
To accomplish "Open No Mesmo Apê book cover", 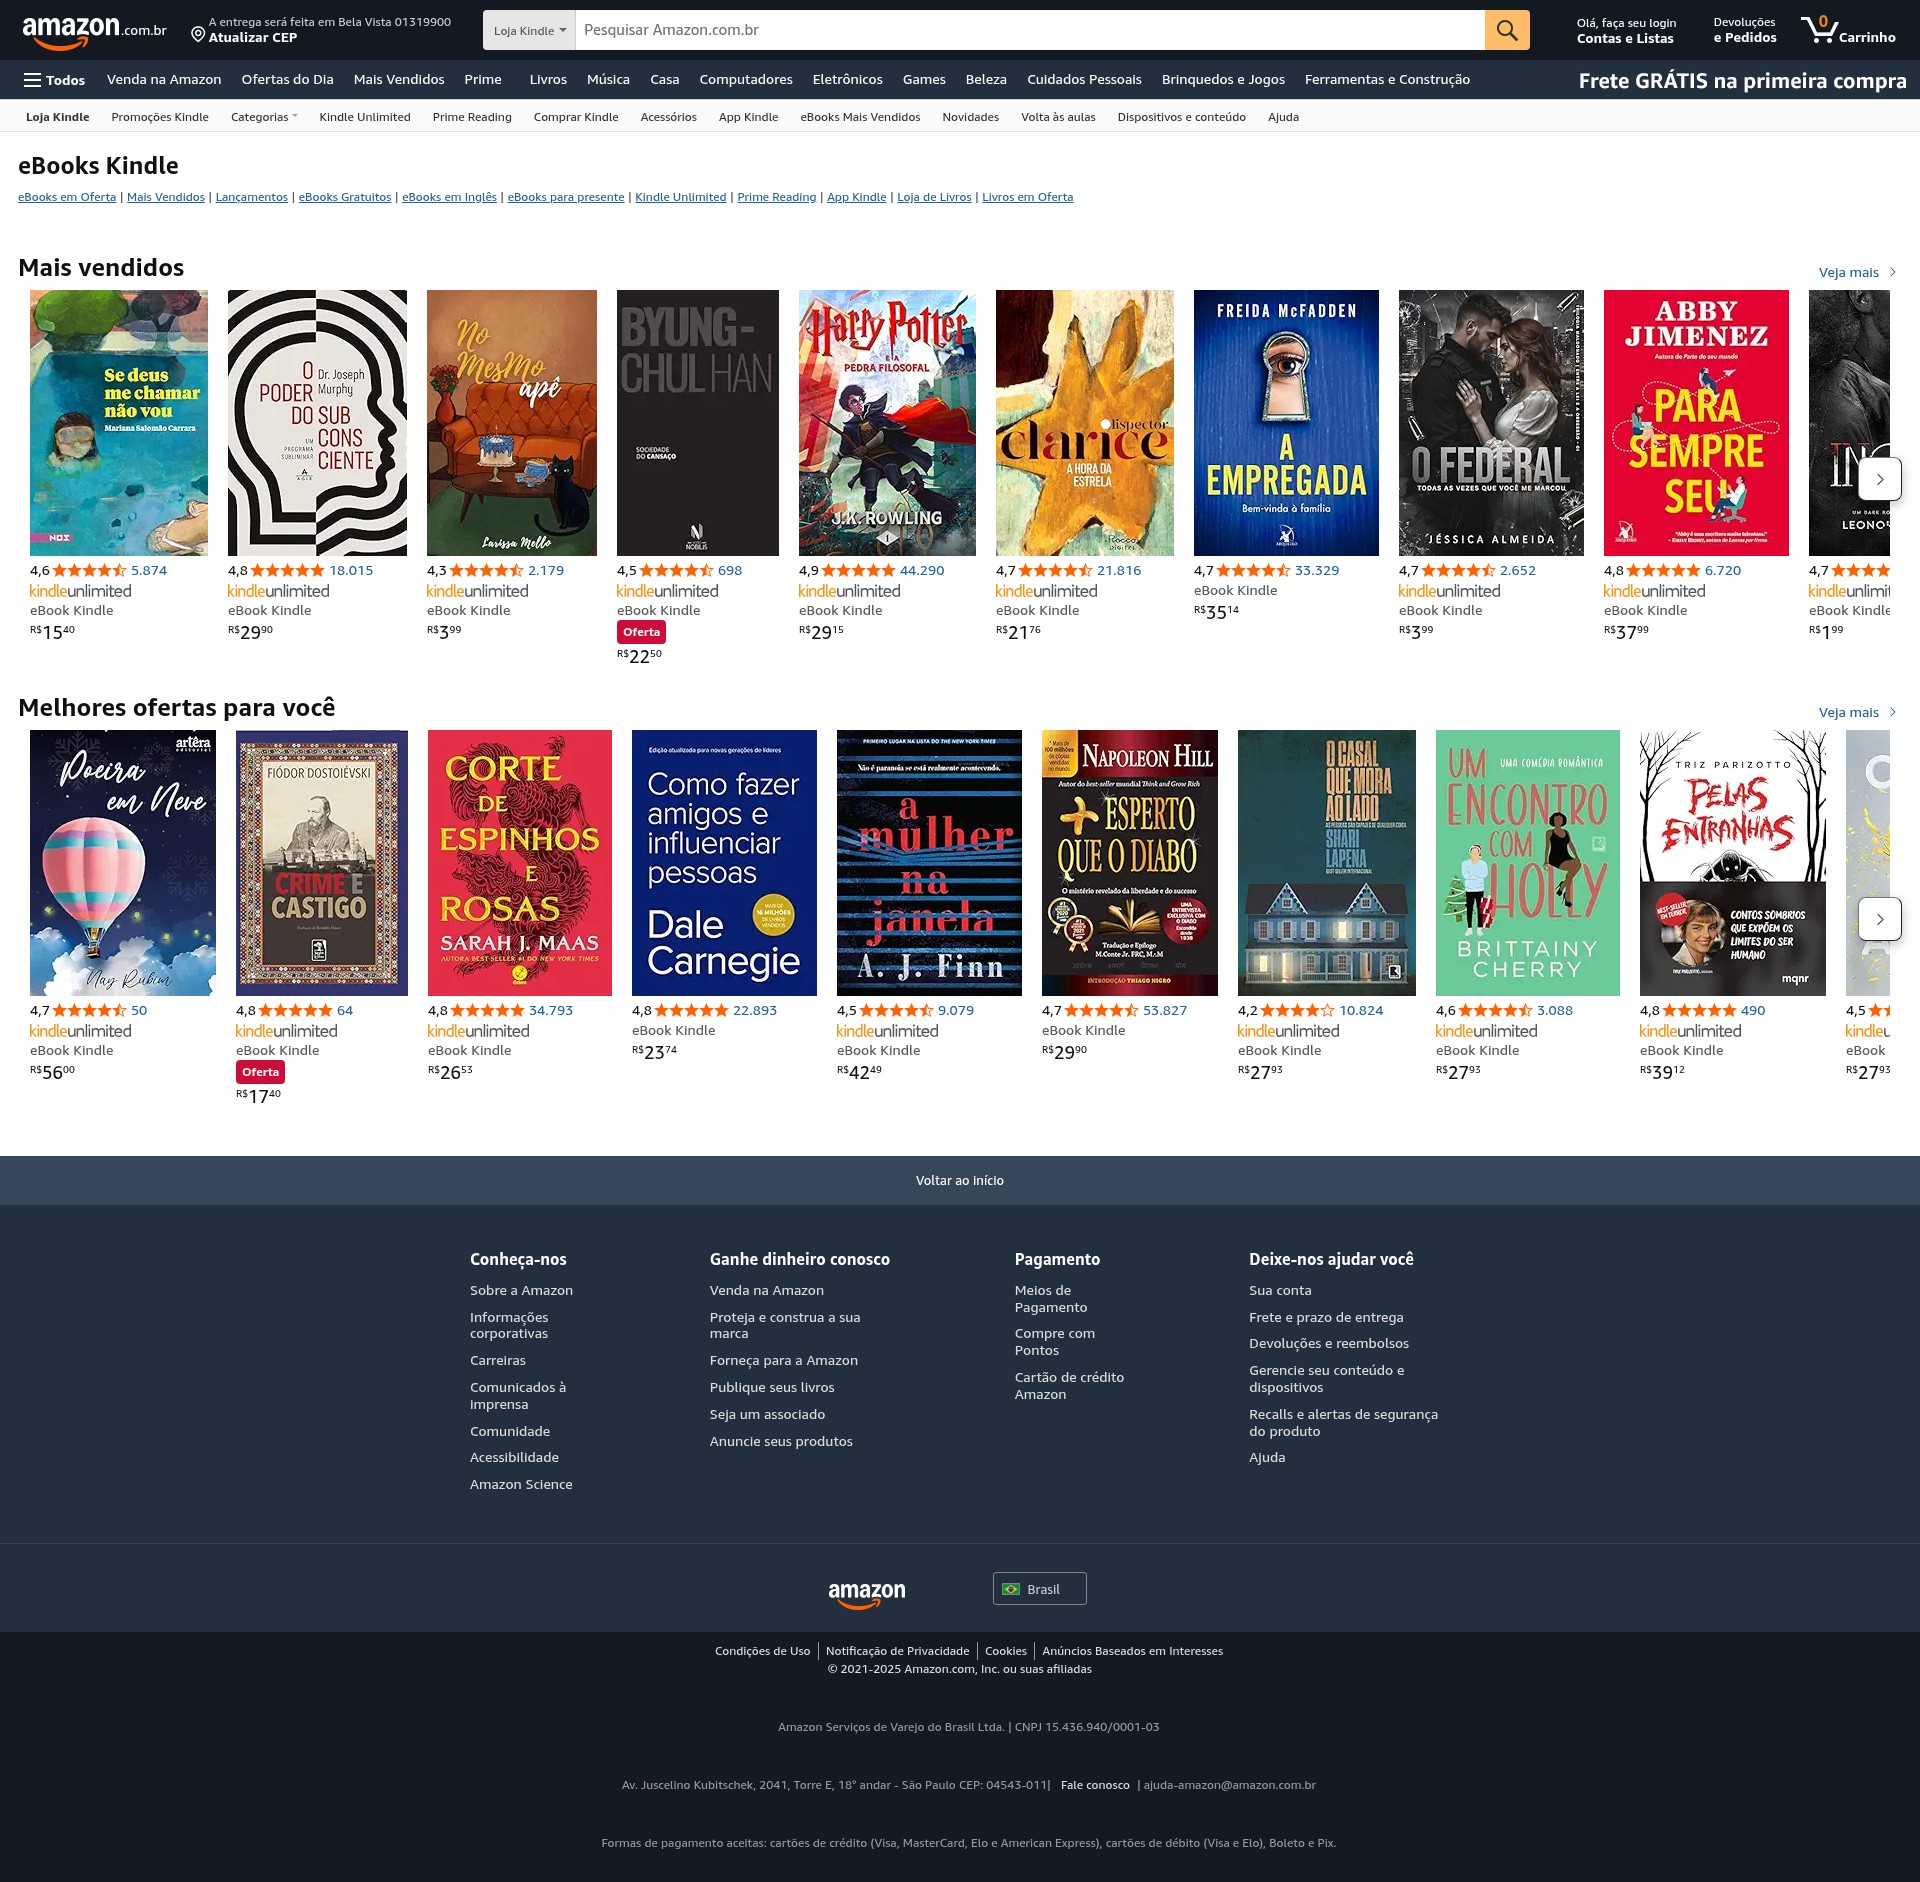I will (x=512, y=423).
